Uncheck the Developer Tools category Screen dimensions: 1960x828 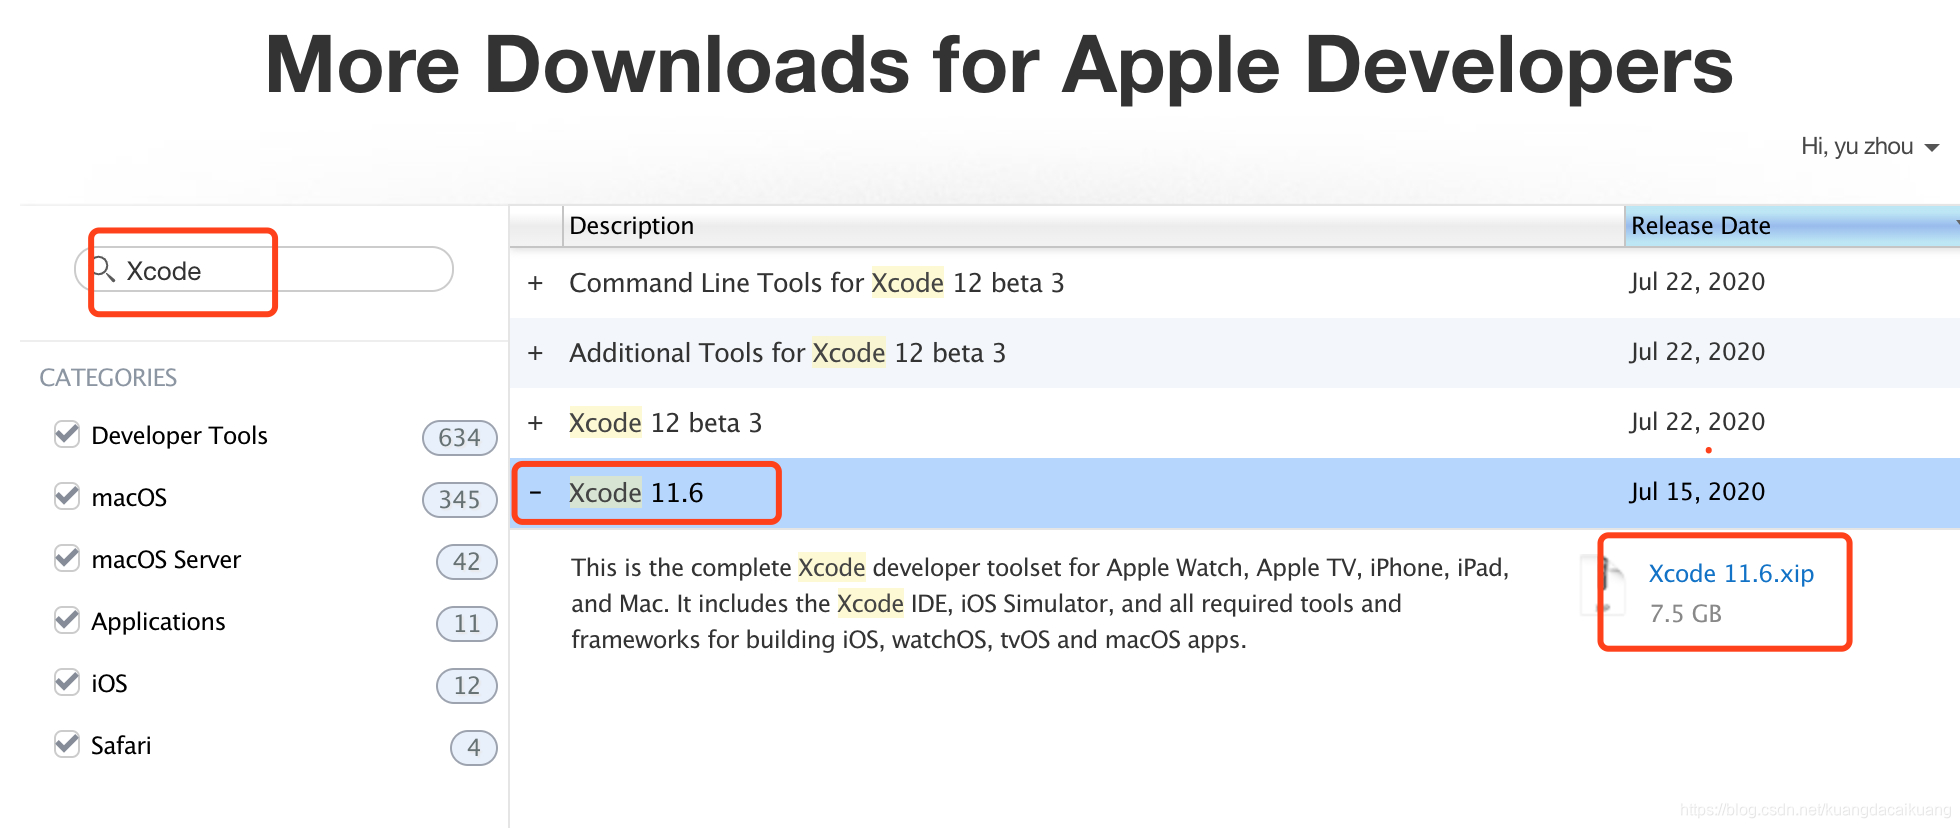67,435
